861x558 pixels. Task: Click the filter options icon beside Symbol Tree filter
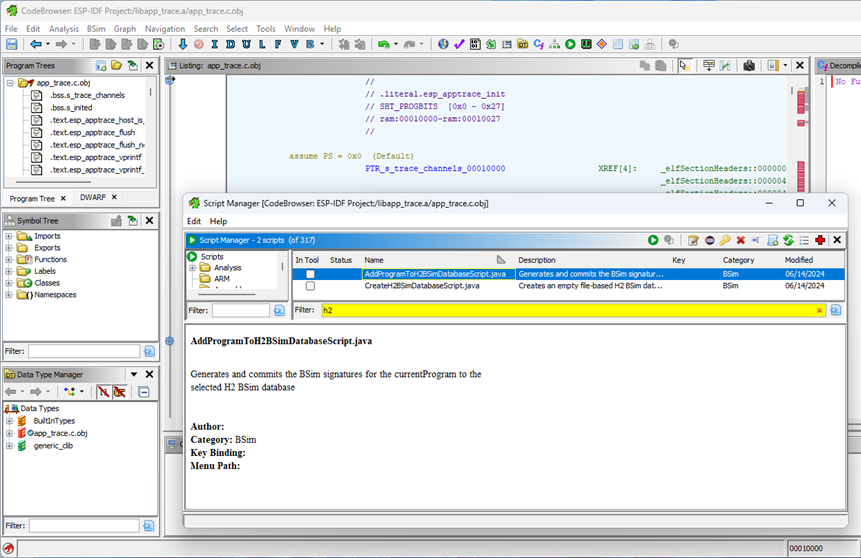click(x=149, y=351)
